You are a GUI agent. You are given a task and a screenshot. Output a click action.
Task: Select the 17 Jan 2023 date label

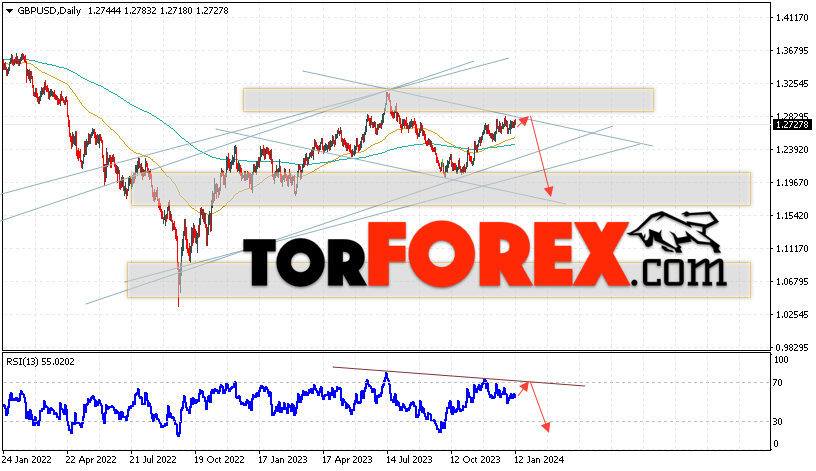coord(283,460)
